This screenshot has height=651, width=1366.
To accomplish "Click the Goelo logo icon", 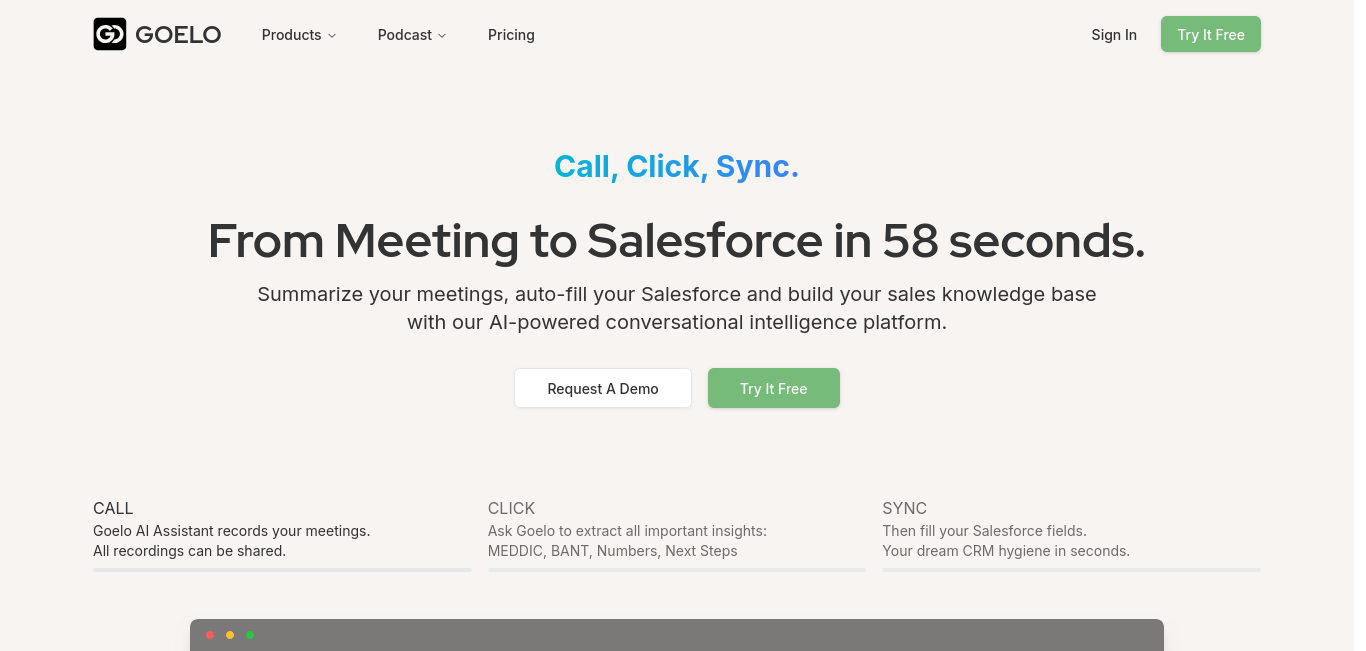I will coord(110,35).
